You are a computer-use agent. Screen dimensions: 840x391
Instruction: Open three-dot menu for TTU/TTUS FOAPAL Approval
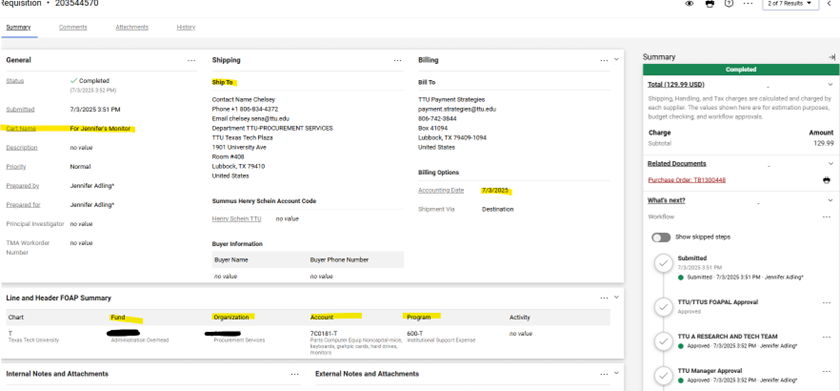pyautogui.click(x=827, y=302)
